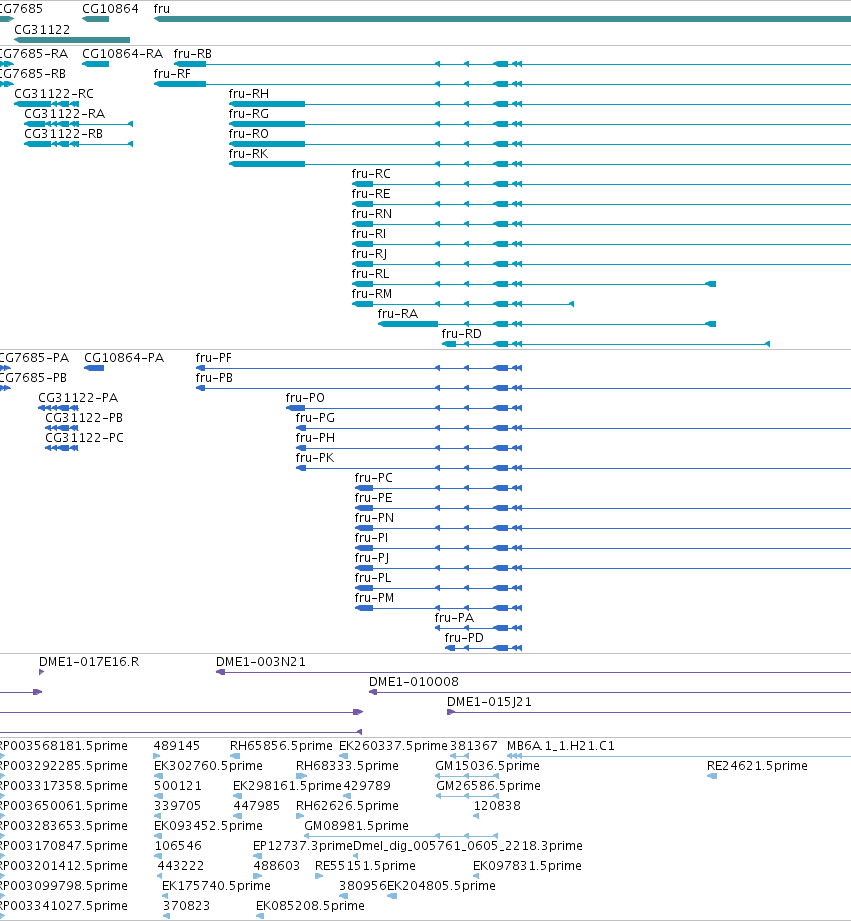
Task: Click the RE55151.5prime EST label
Action: pos(365,866)
